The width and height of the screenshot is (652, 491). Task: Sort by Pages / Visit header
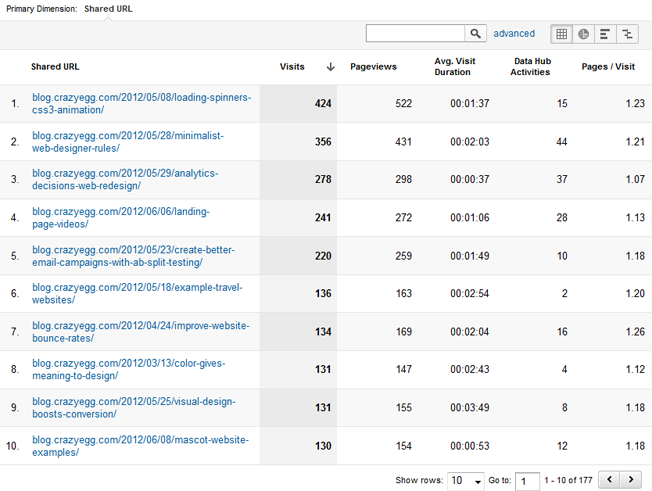[x=608, y=67]
